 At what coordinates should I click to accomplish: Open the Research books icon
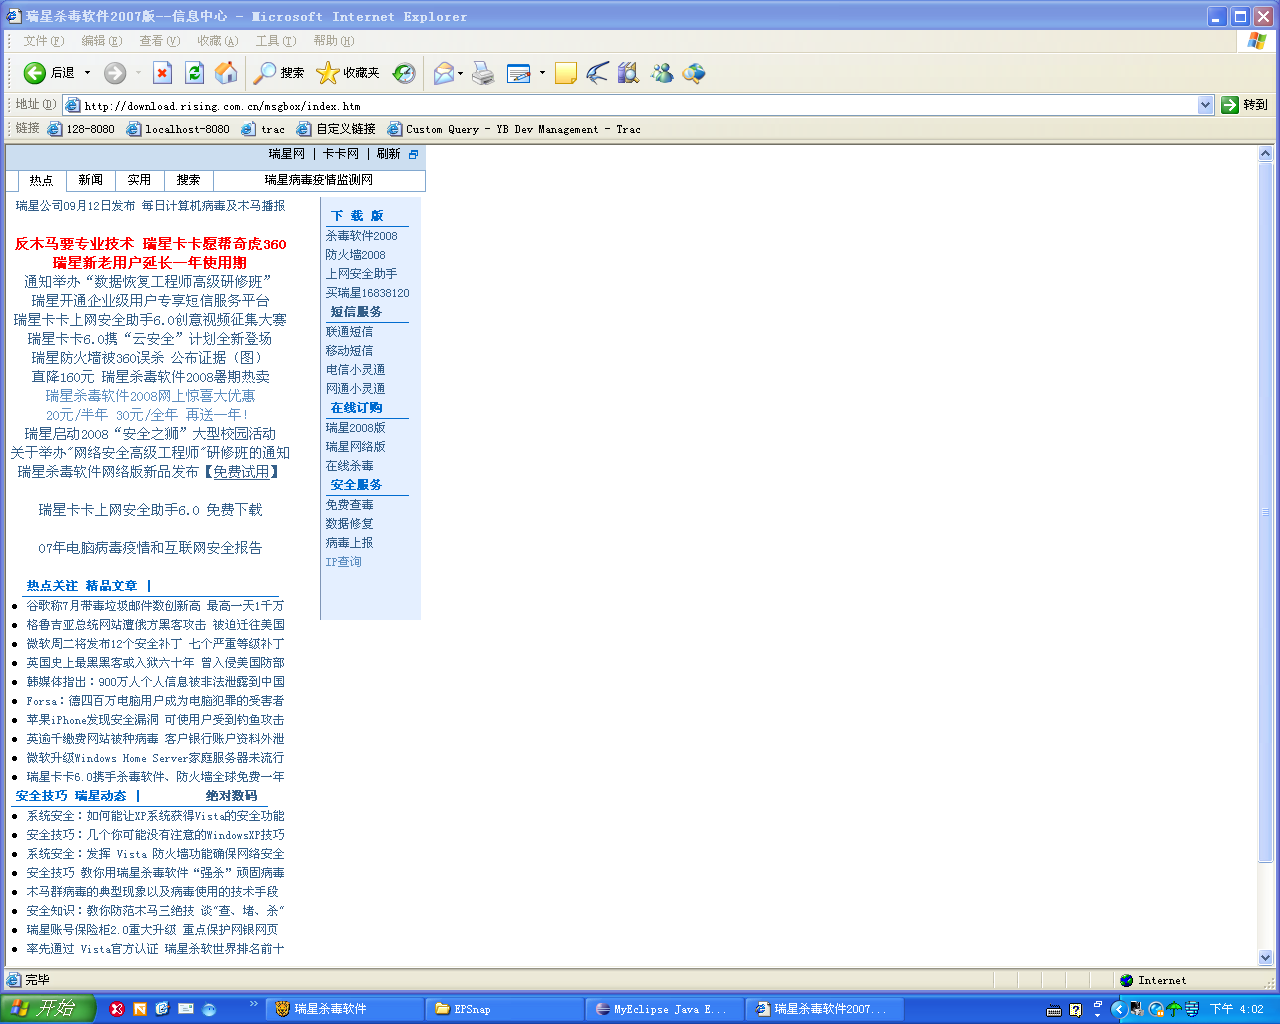(628, 73)
